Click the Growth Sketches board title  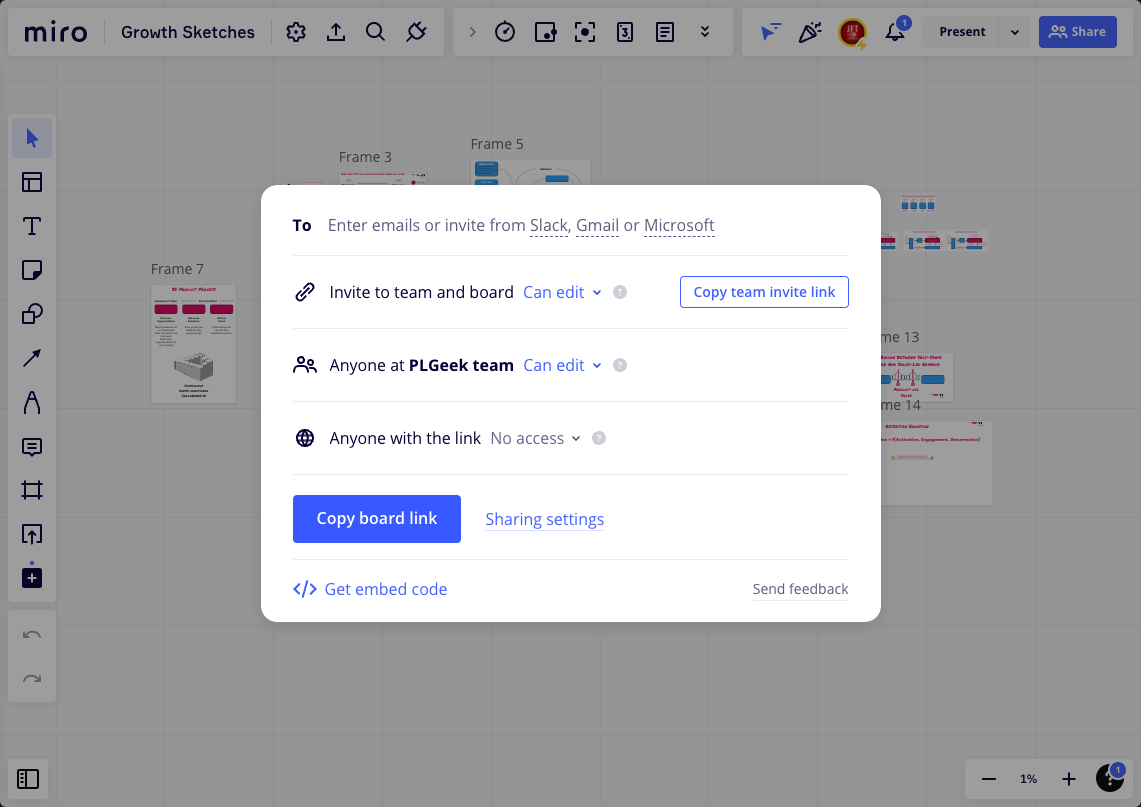pyautogui.click(x=188, y=32)
